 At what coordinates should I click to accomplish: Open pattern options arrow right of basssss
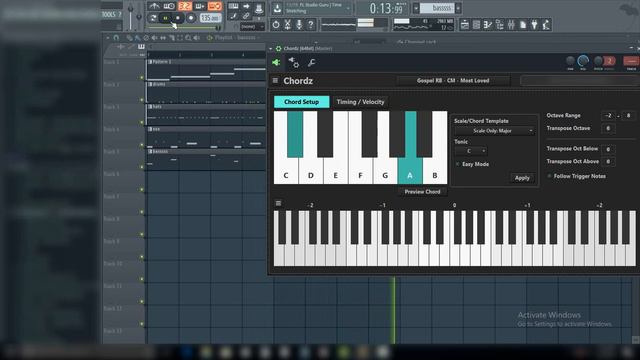tap(458, 8)
